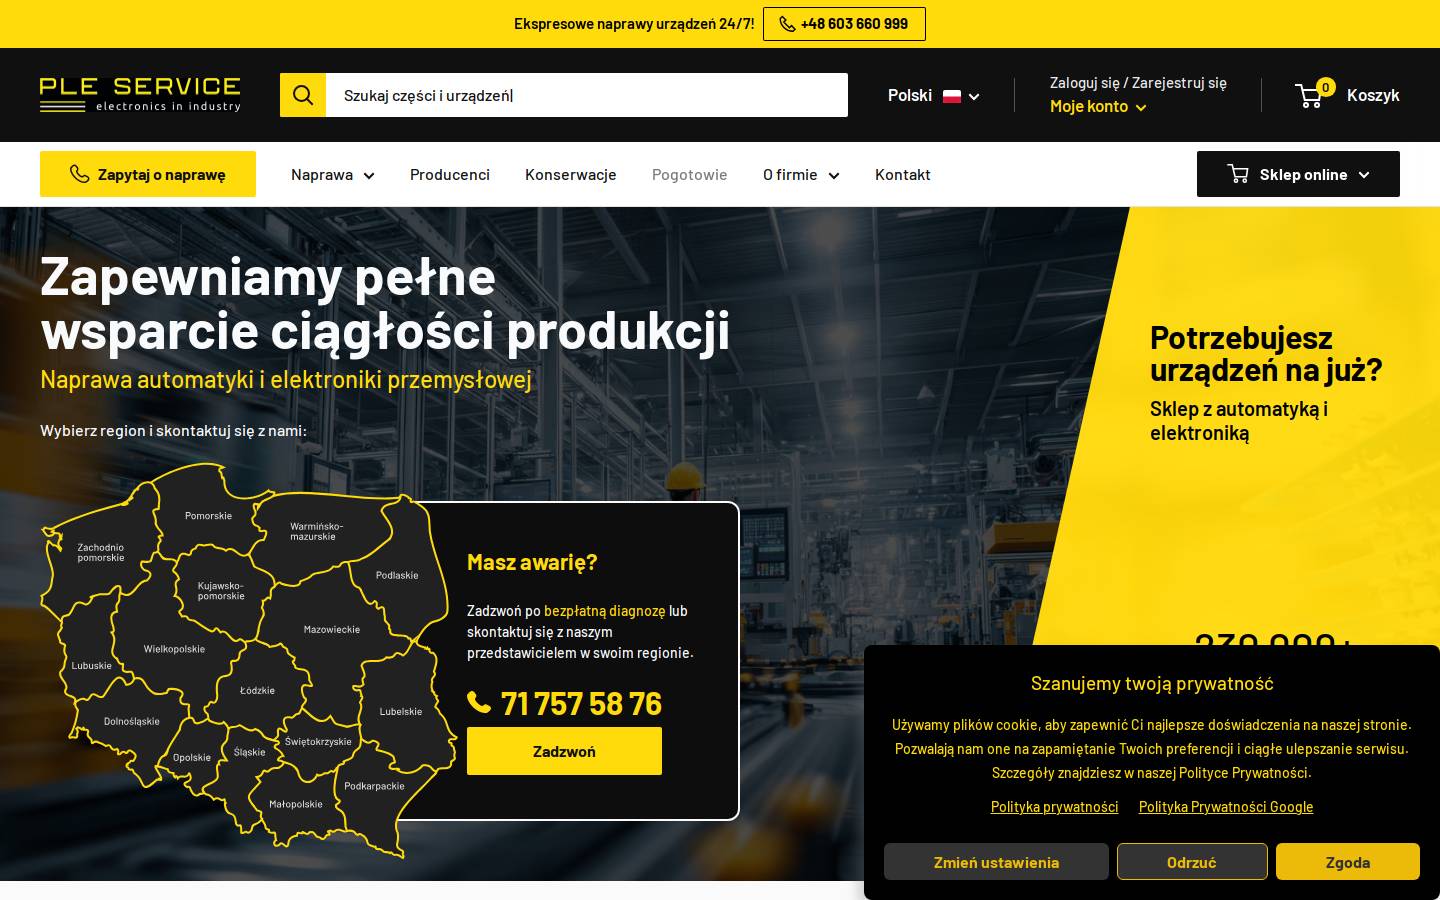The width and height of the screenshot is (1440, 900).
Task: Select the Małopolskie region on the map
Action: (x=296, y=804)
